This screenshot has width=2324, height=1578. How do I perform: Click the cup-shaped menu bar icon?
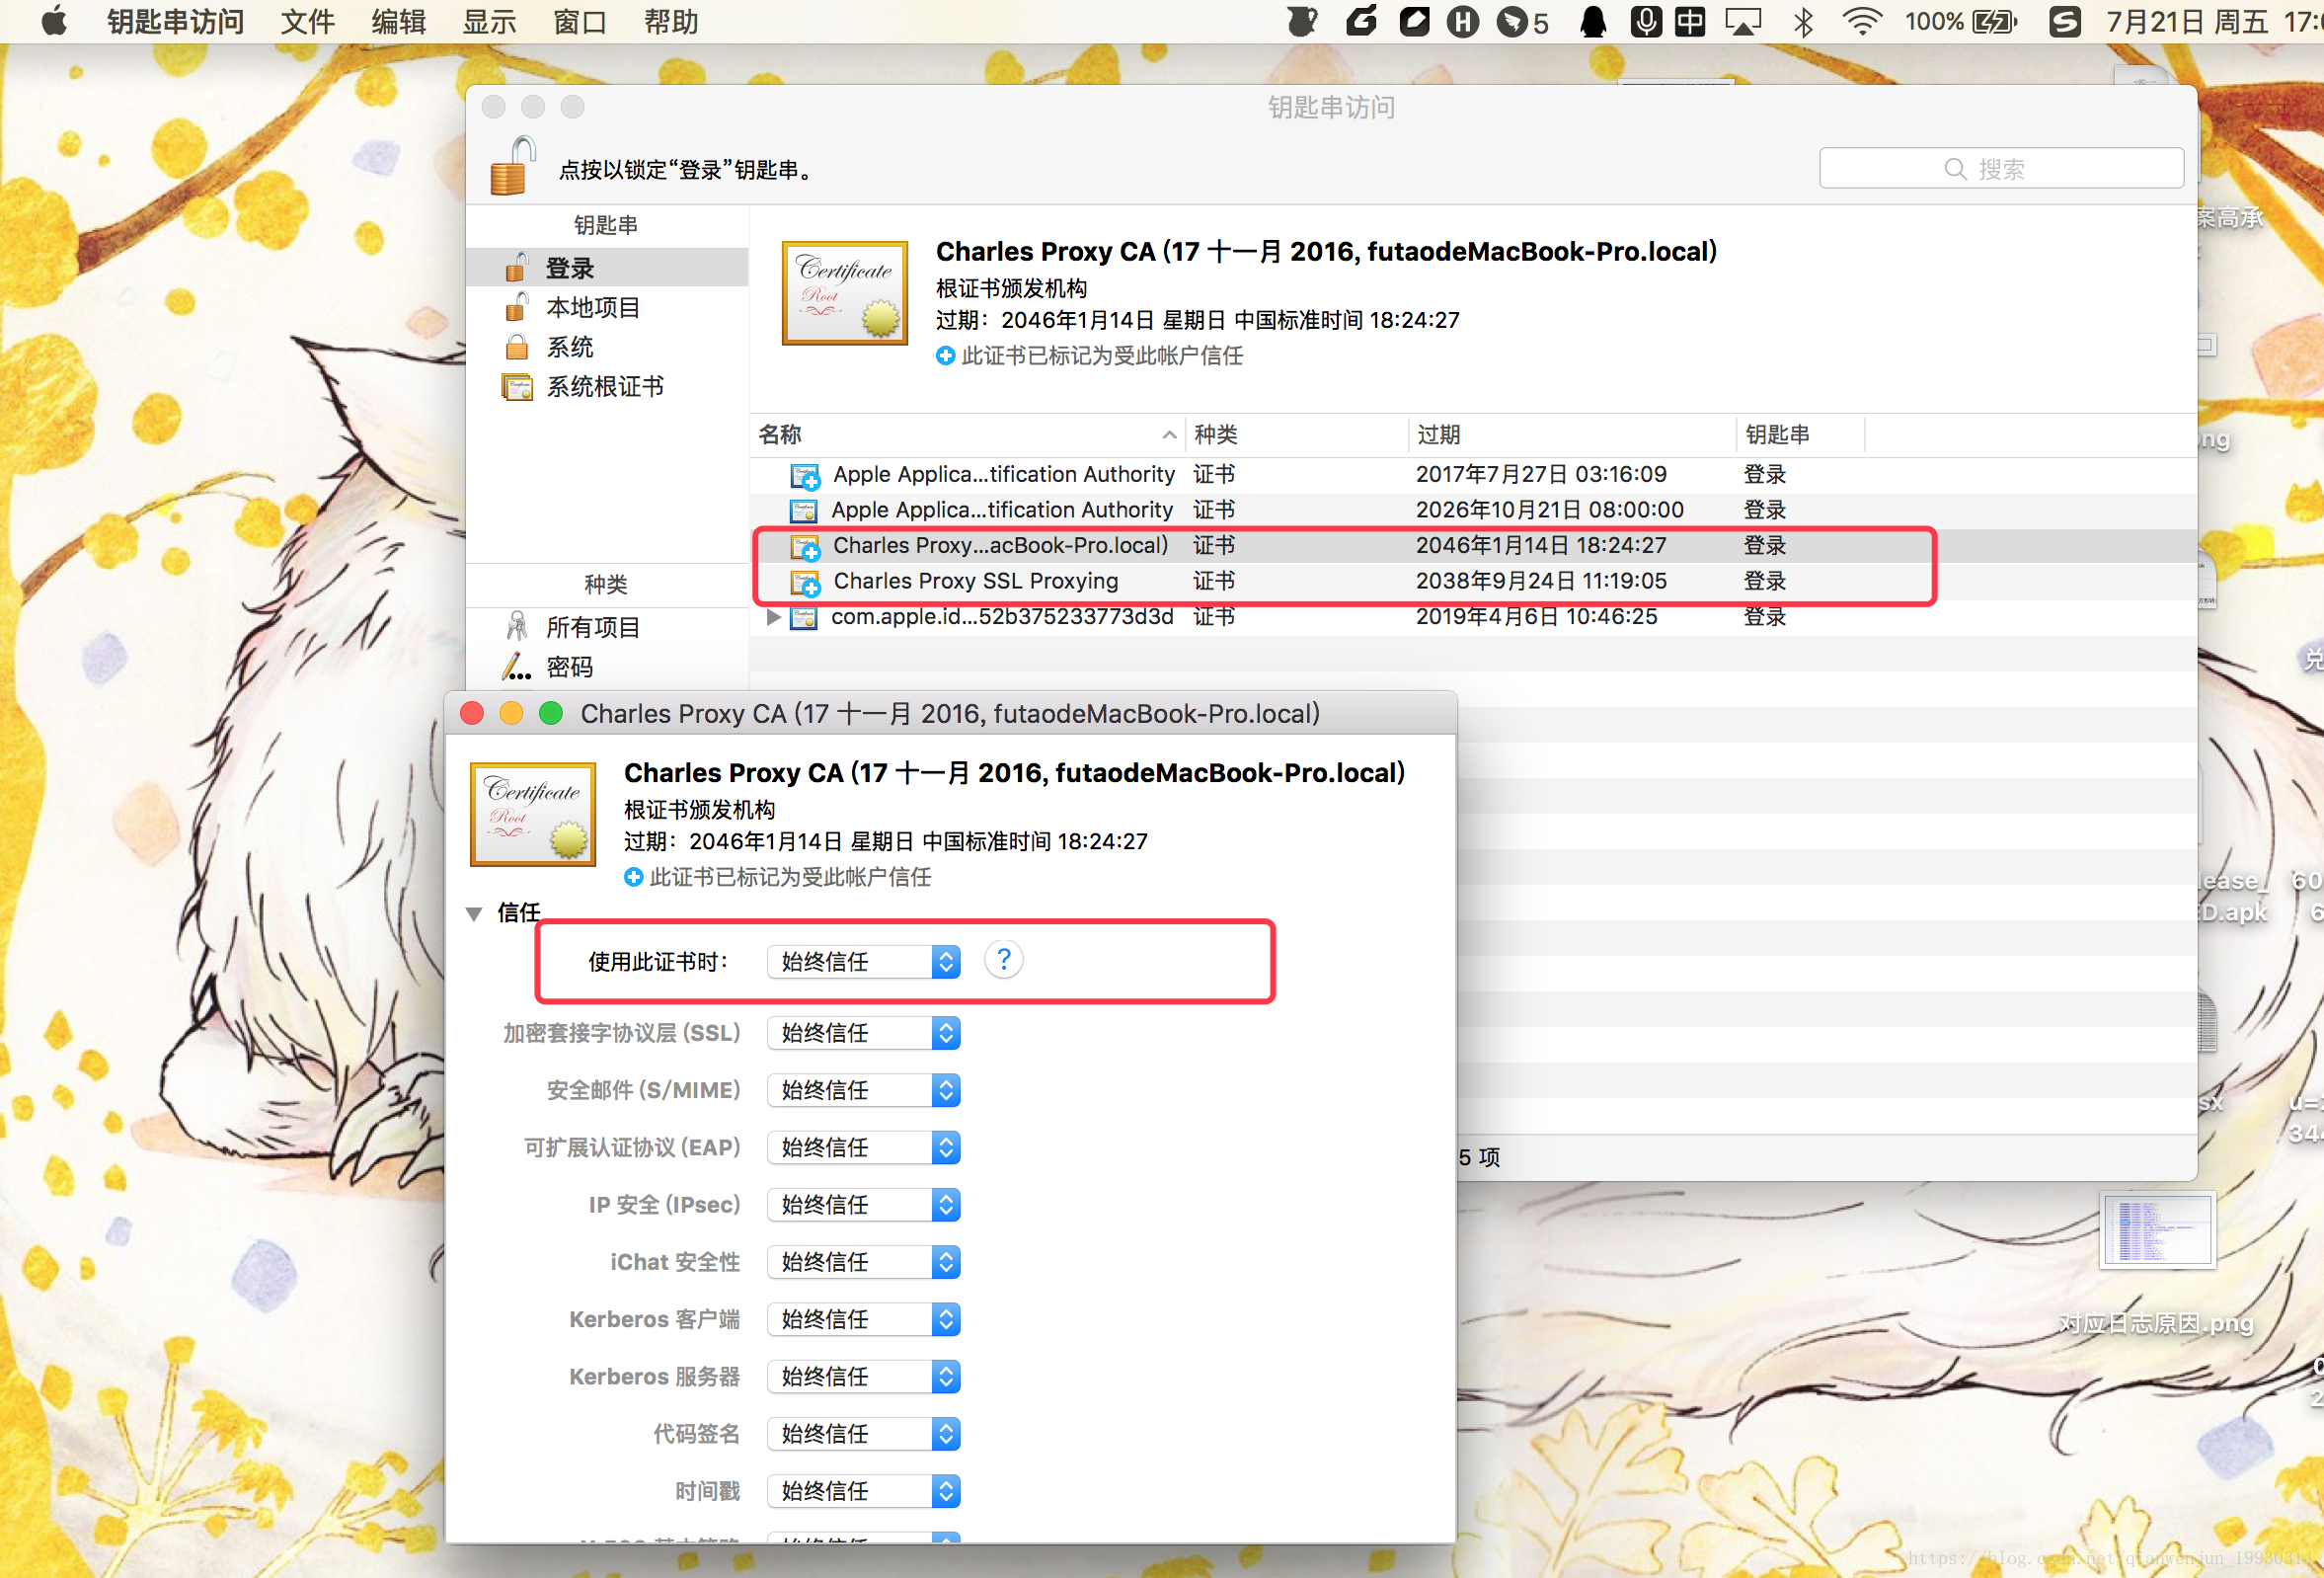click(x=1302, y=21)
